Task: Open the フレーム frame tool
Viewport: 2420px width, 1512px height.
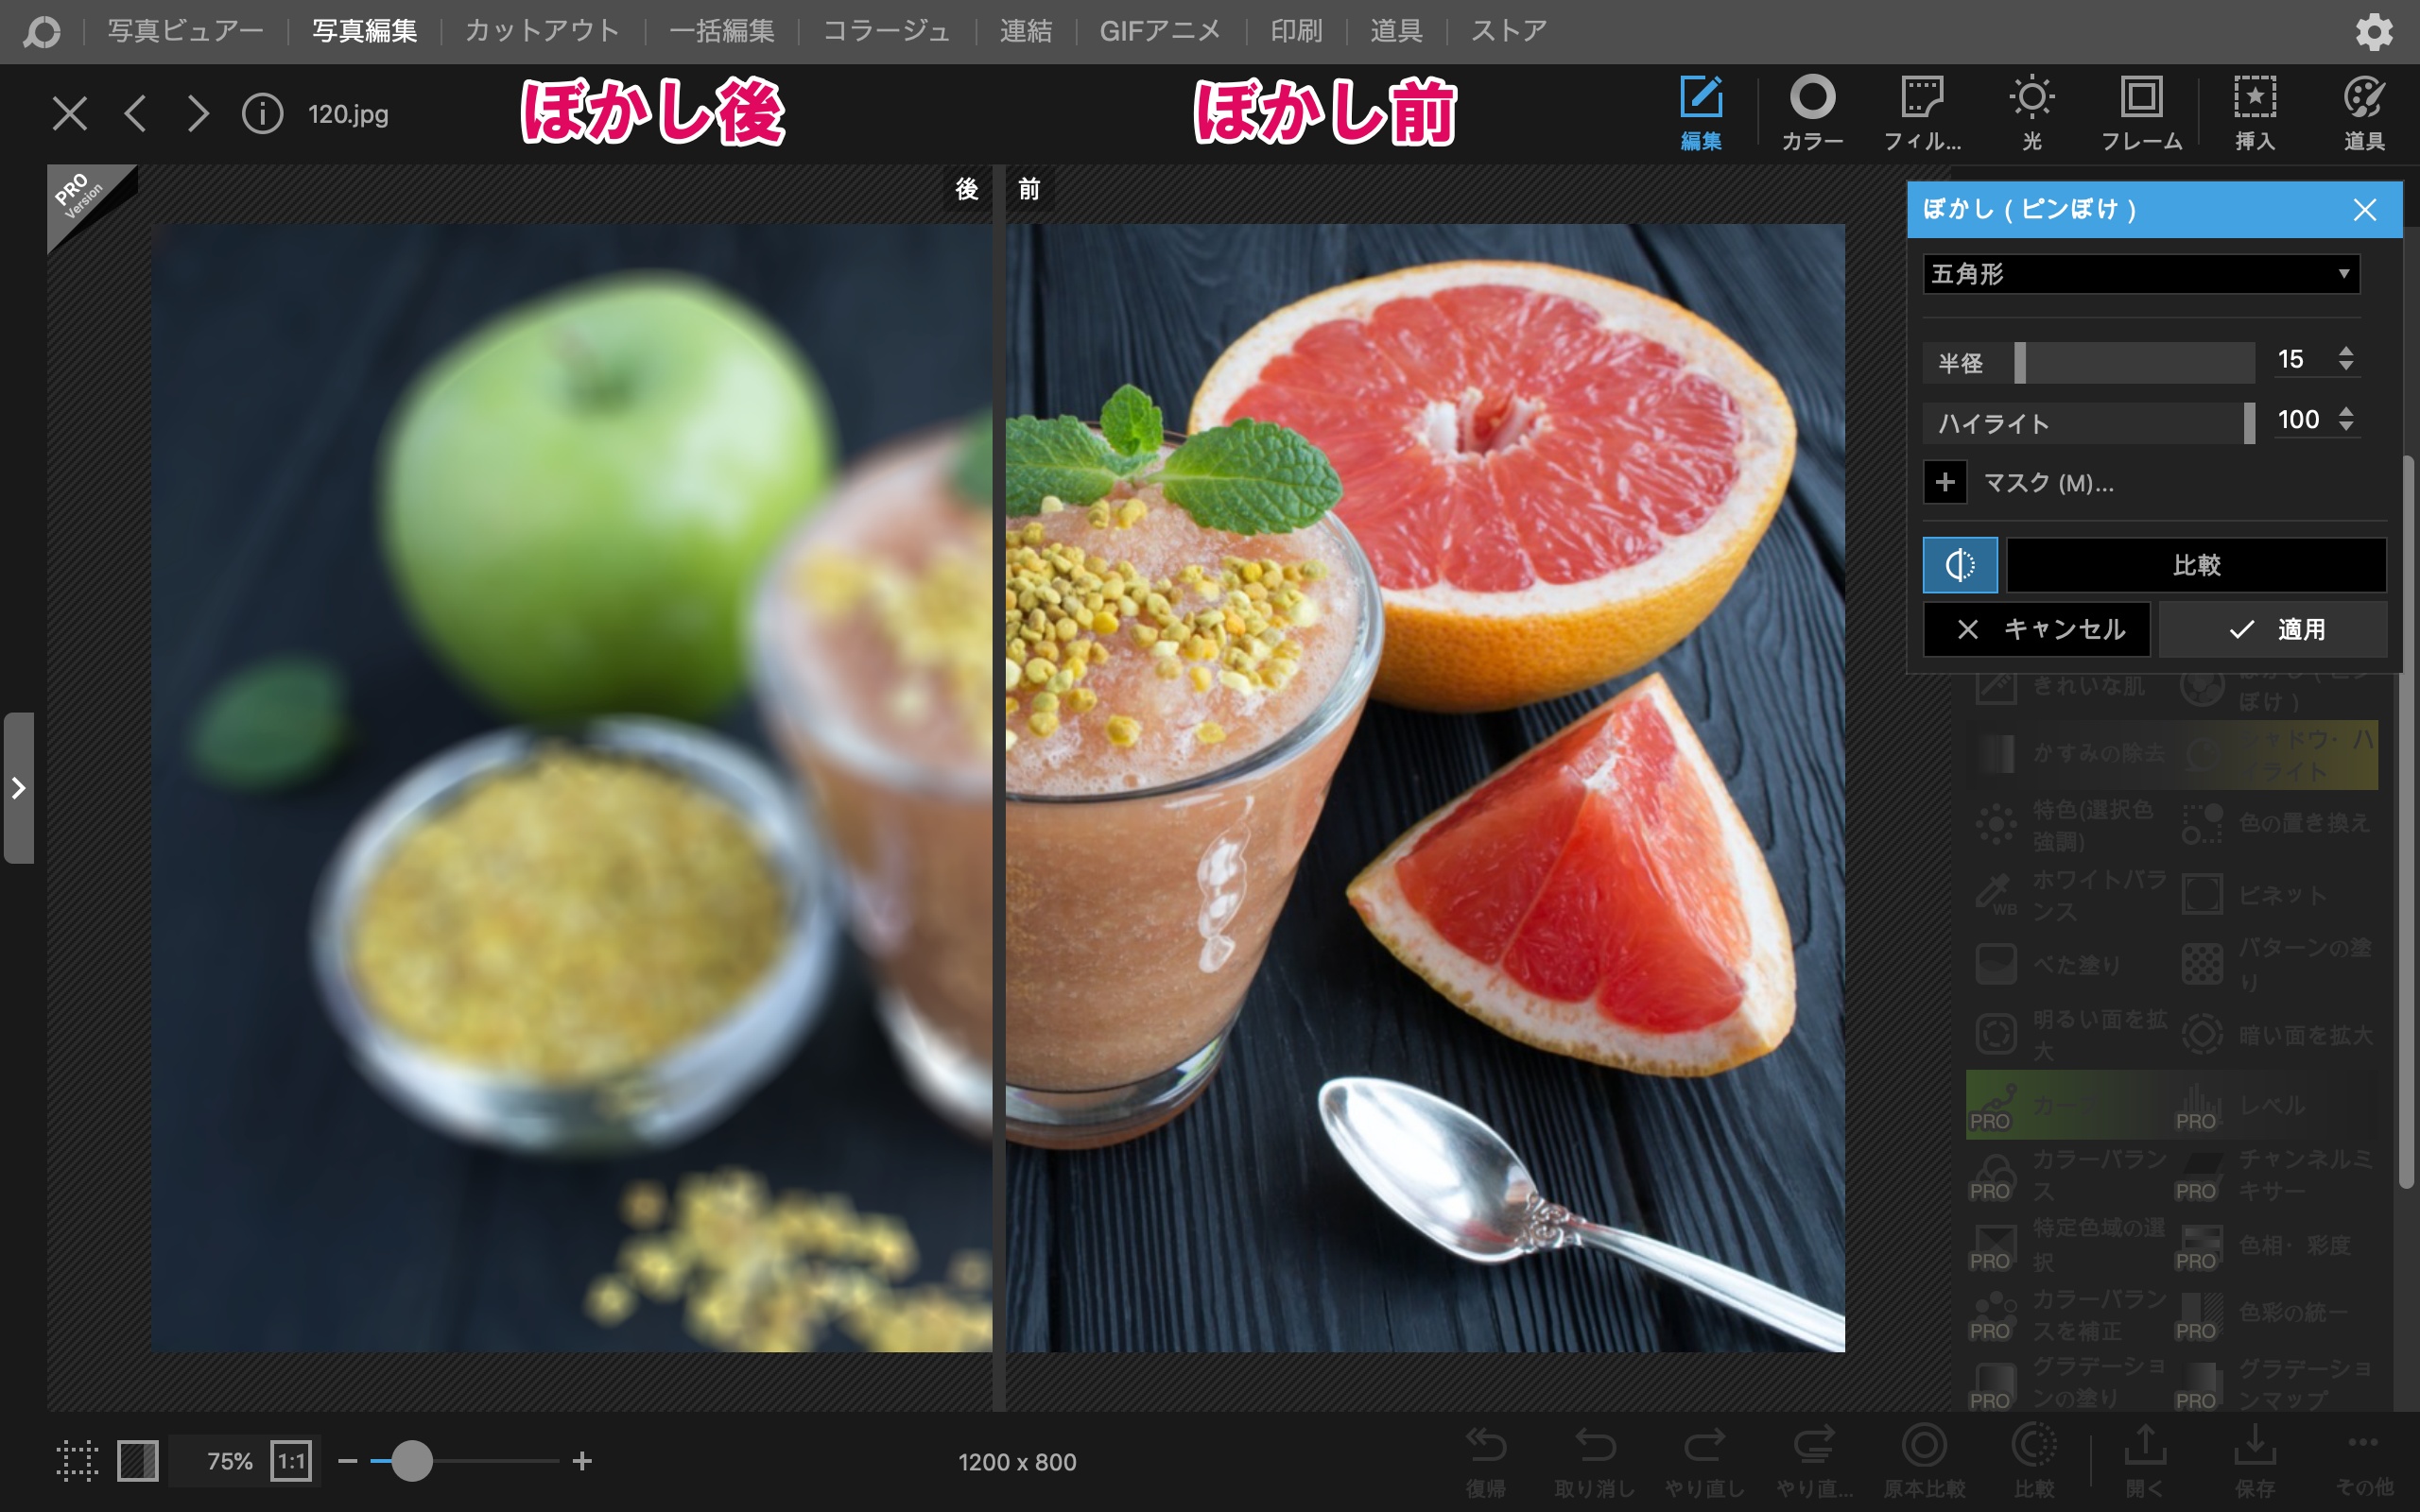Action: [x=2141, y=113]
